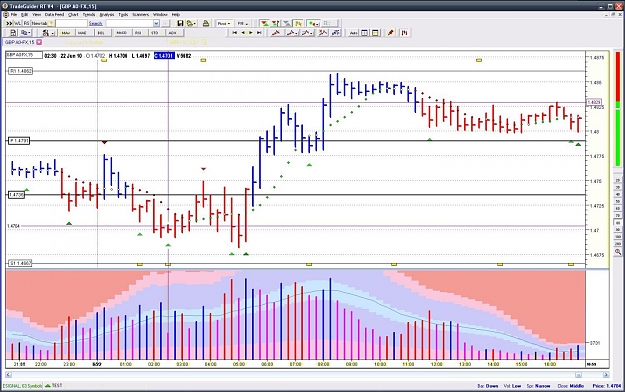Screen dimensions: 625x392
Task: Click the yellow window layout icon
Action: (x=375, y=33)
